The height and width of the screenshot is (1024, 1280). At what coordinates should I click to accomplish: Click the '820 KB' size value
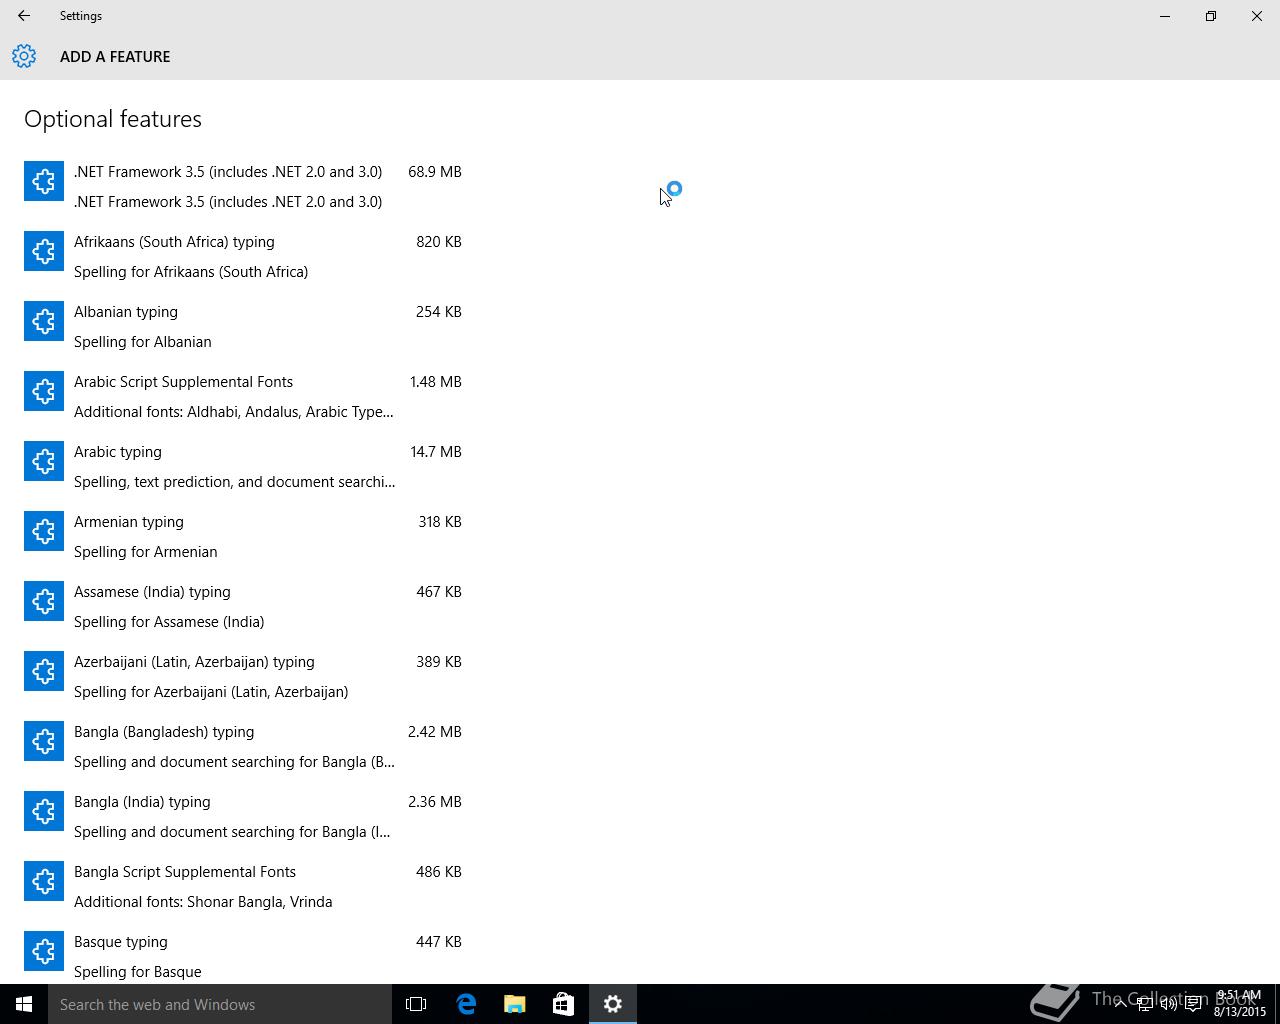439,242
